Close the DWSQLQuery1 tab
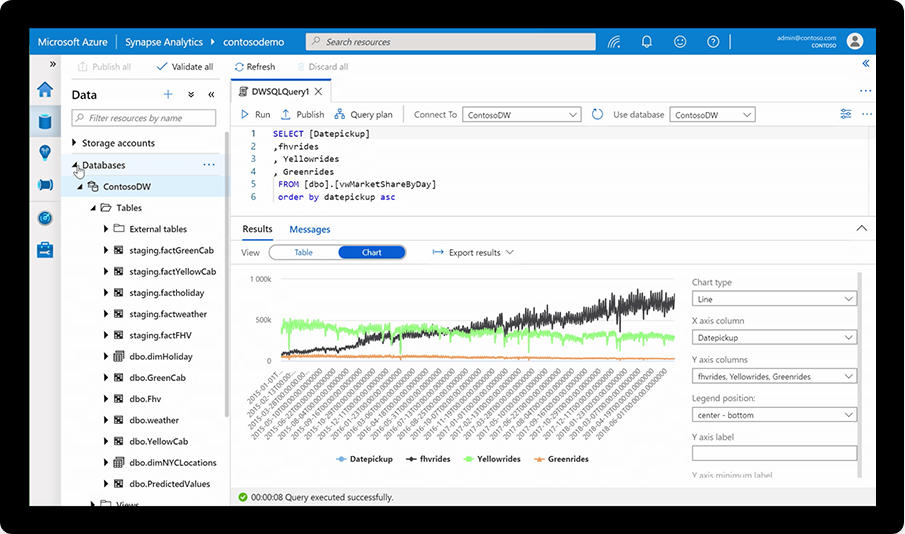 [x=318, y=91]
